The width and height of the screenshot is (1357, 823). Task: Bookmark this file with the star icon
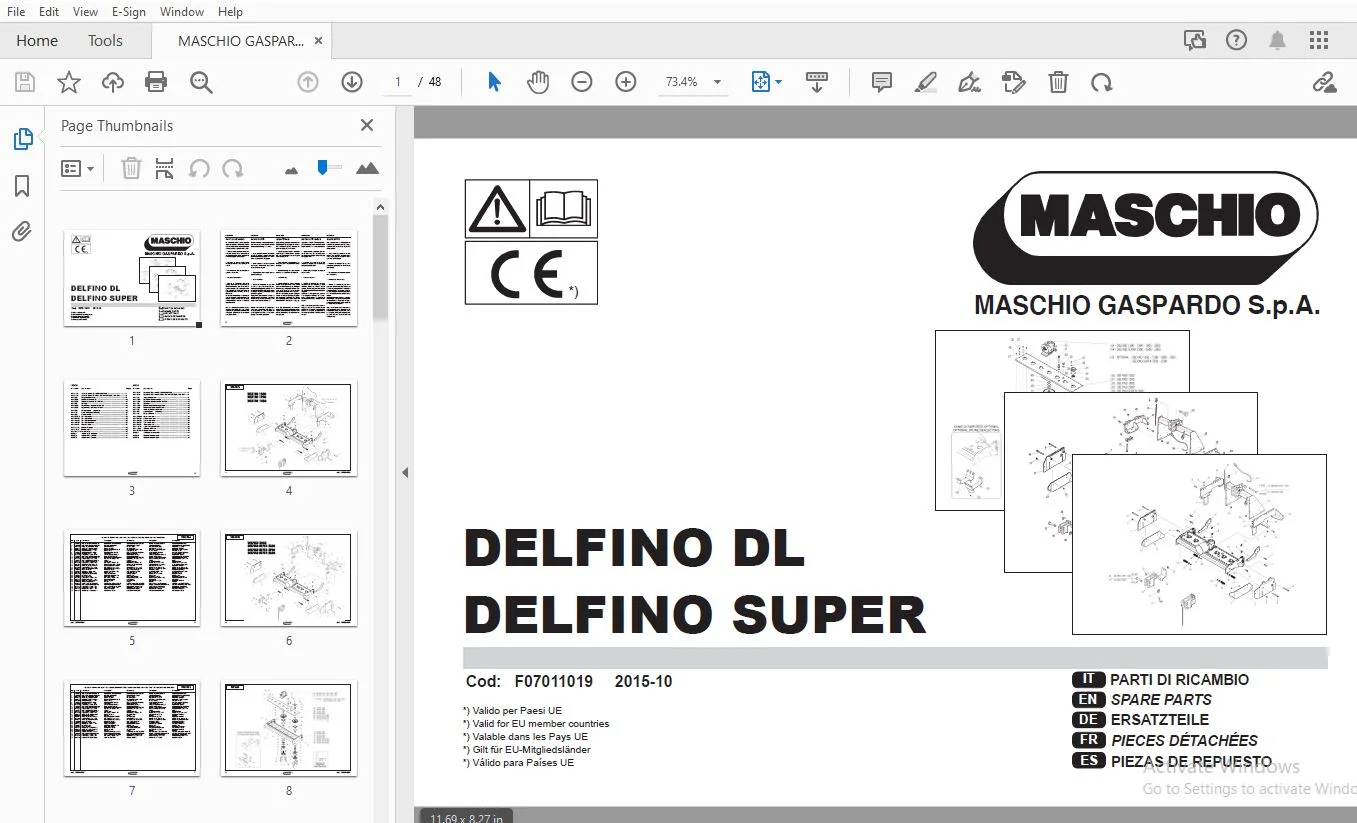click(x=69, y=82)
